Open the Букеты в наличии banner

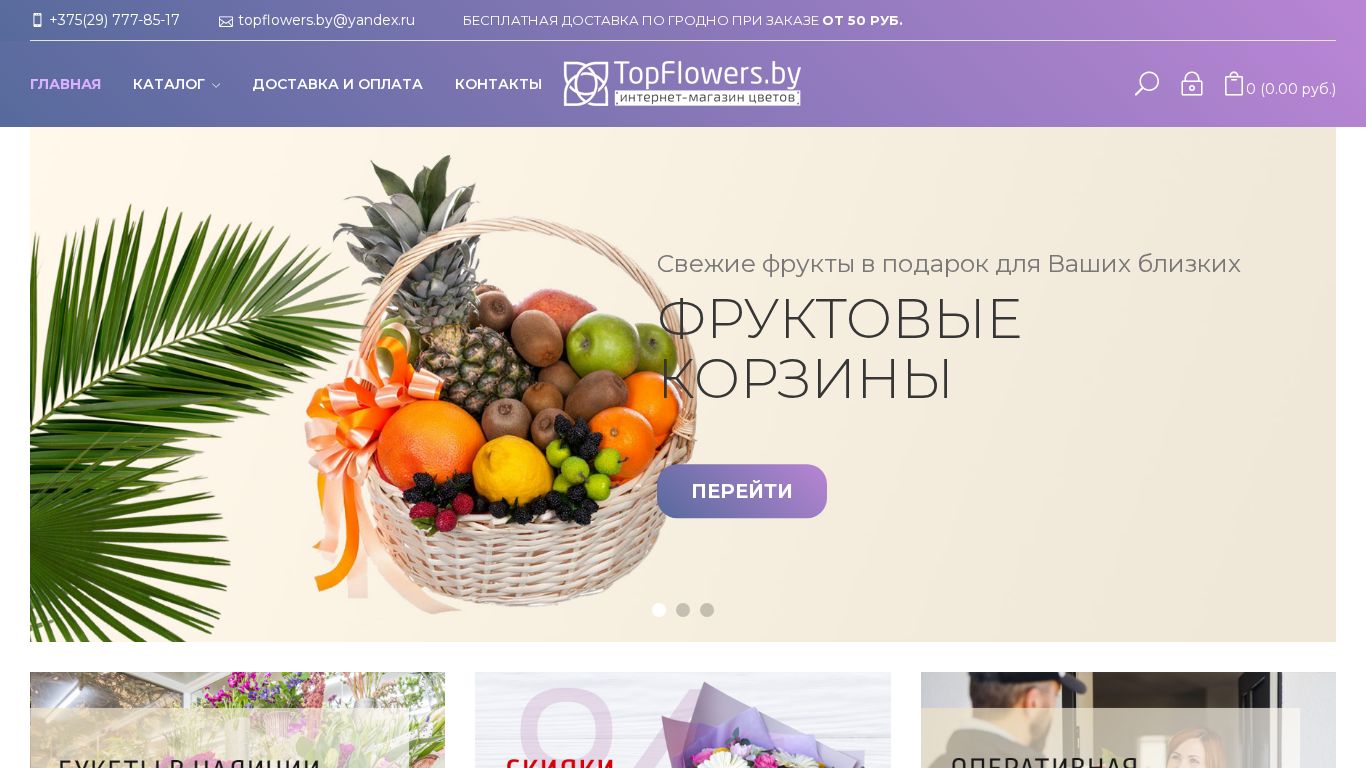[x=237, y=720]
